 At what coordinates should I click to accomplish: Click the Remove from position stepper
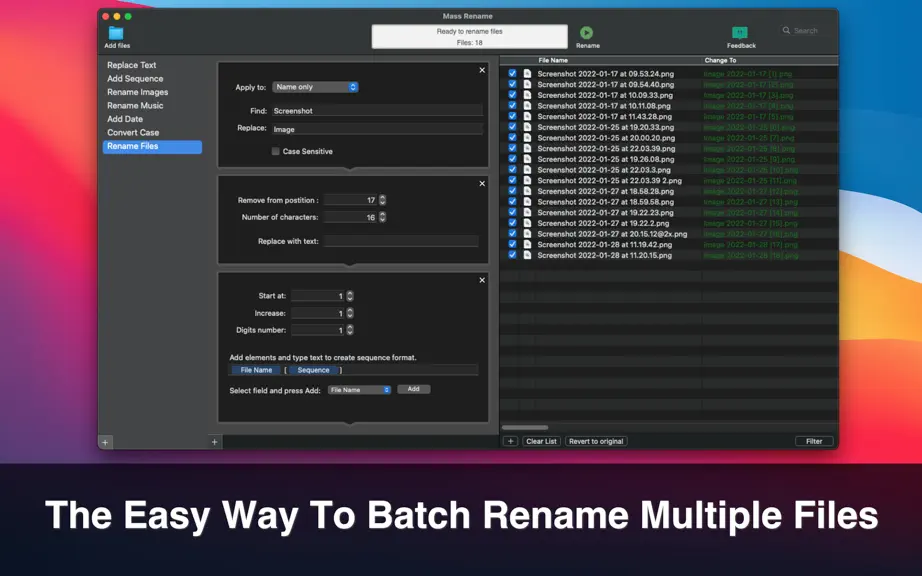point(382,200)
